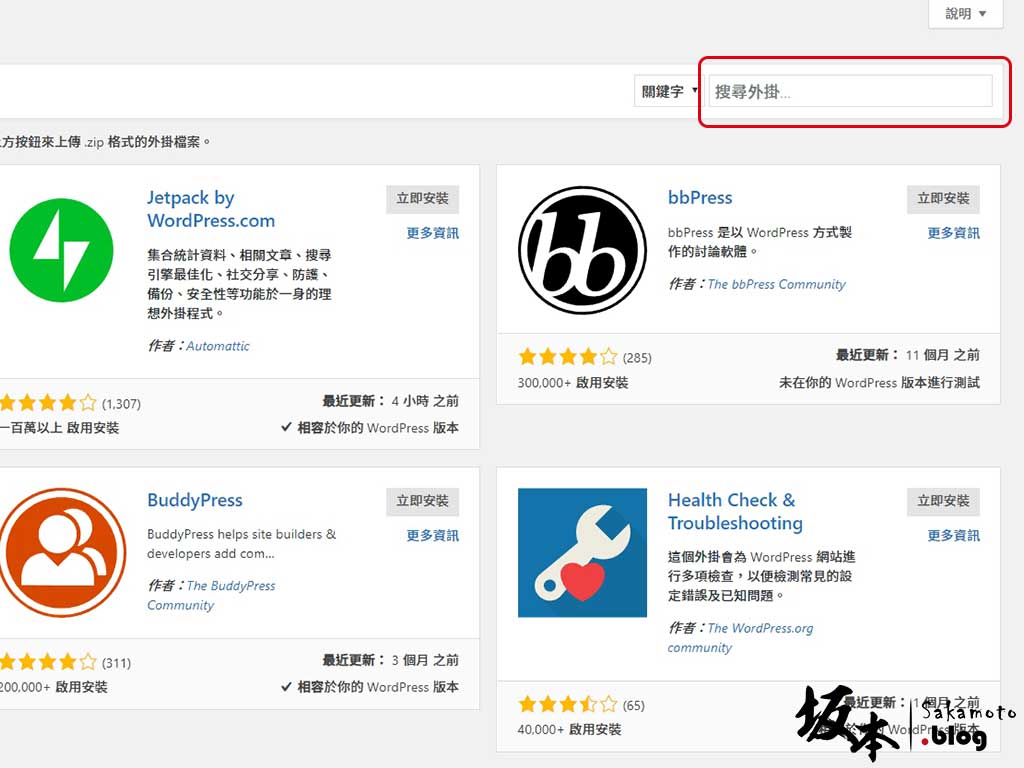Open the bbPress title link
The width and height of the screenshot is (1024, 768).
(700, 198)
